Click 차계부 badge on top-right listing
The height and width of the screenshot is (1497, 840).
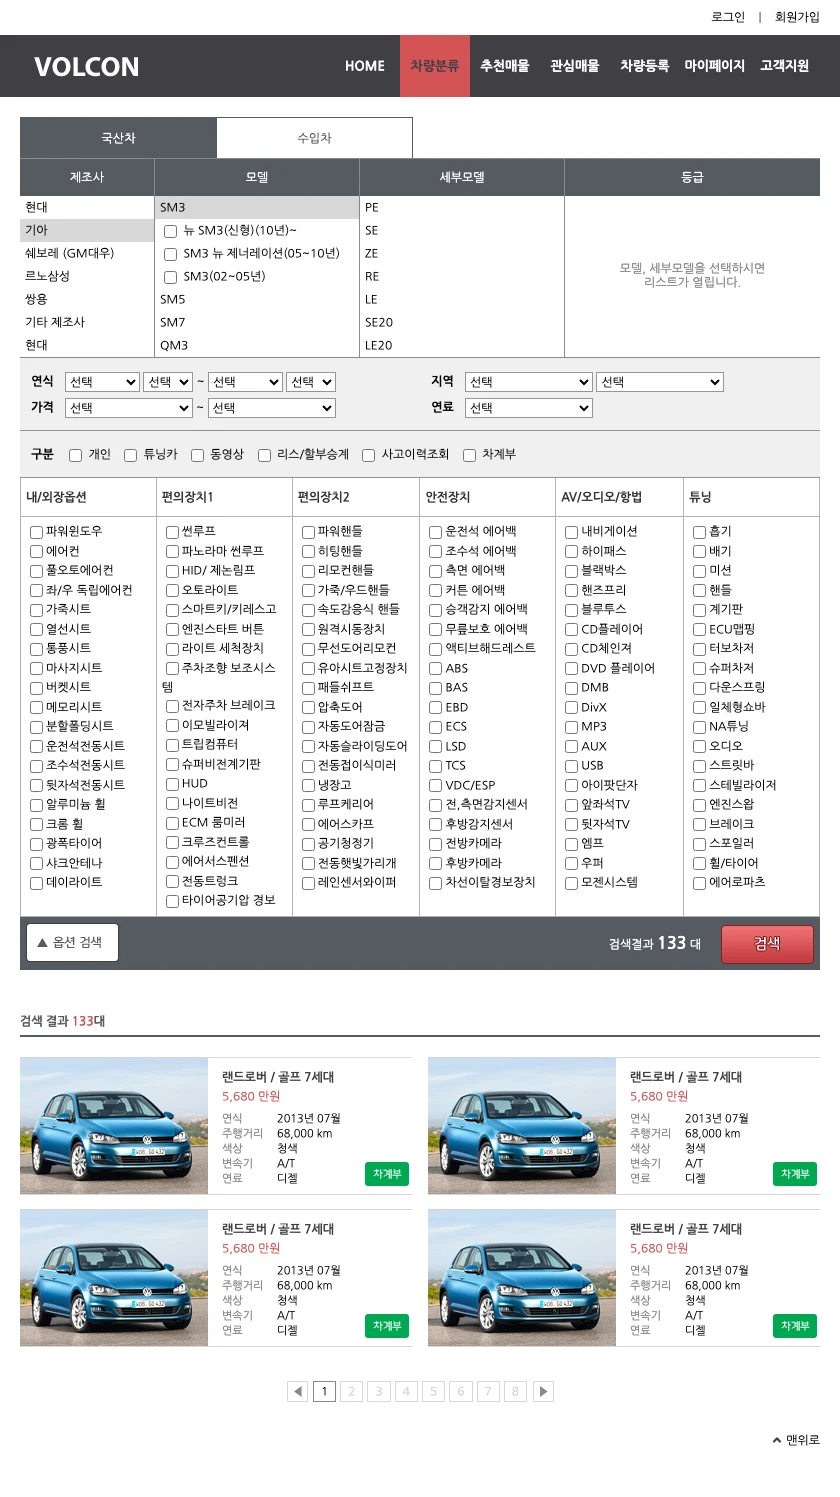click(x=795, y=1174)
